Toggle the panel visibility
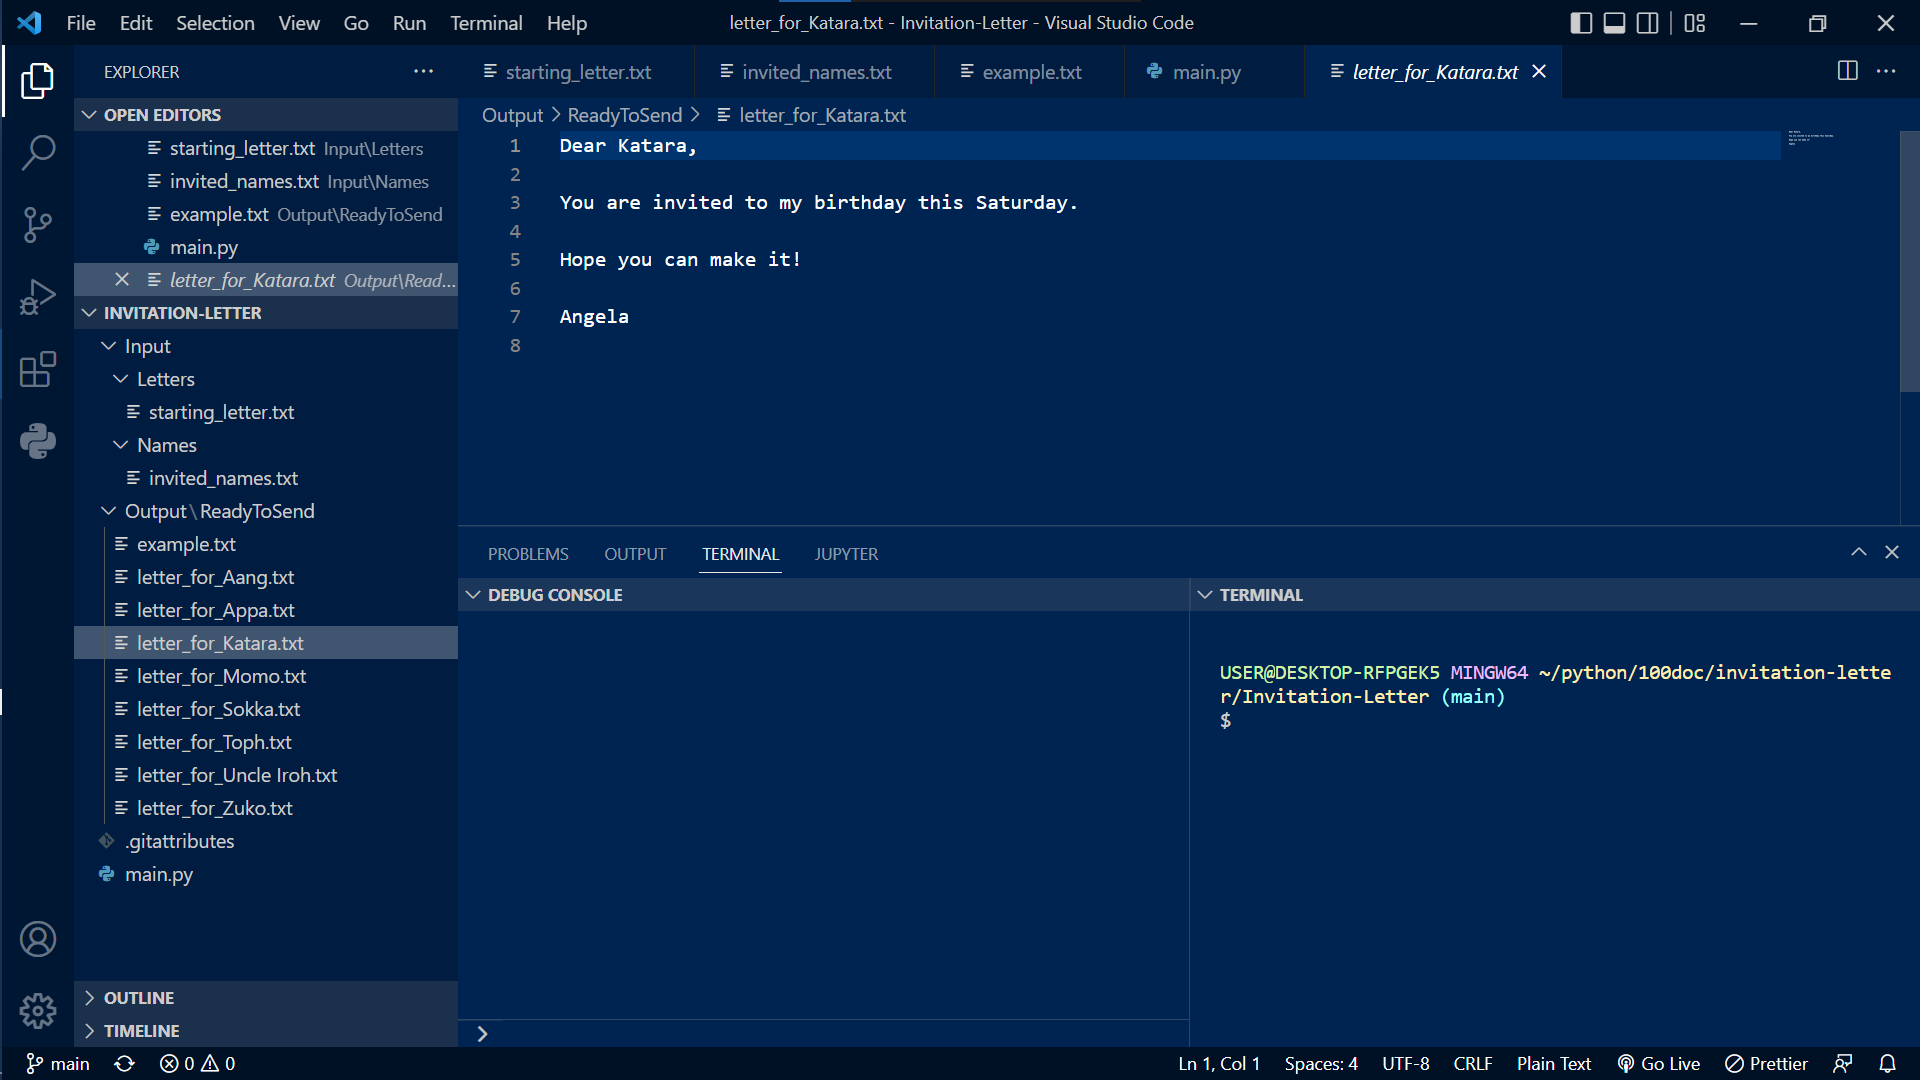The image size is (1920, 1080). coord(1613,22)
